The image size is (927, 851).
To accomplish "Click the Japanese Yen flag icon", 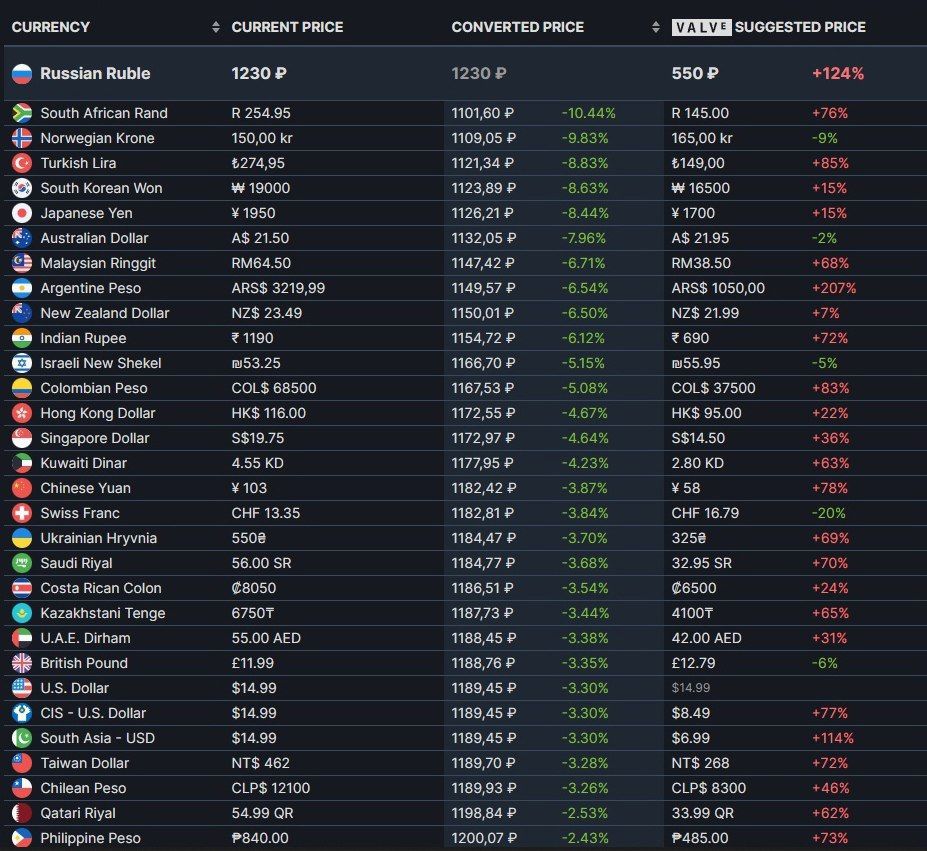I will 22,213.
